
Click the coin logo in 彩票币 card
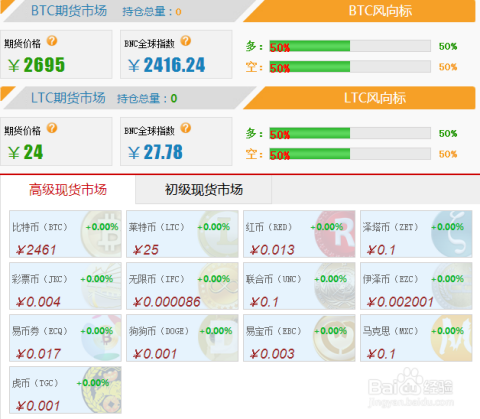(101, 286)
